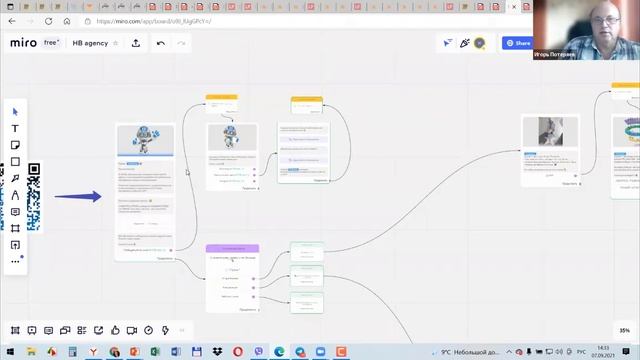Star the HB agency board
640x360 pixels.
click(116, 43)
